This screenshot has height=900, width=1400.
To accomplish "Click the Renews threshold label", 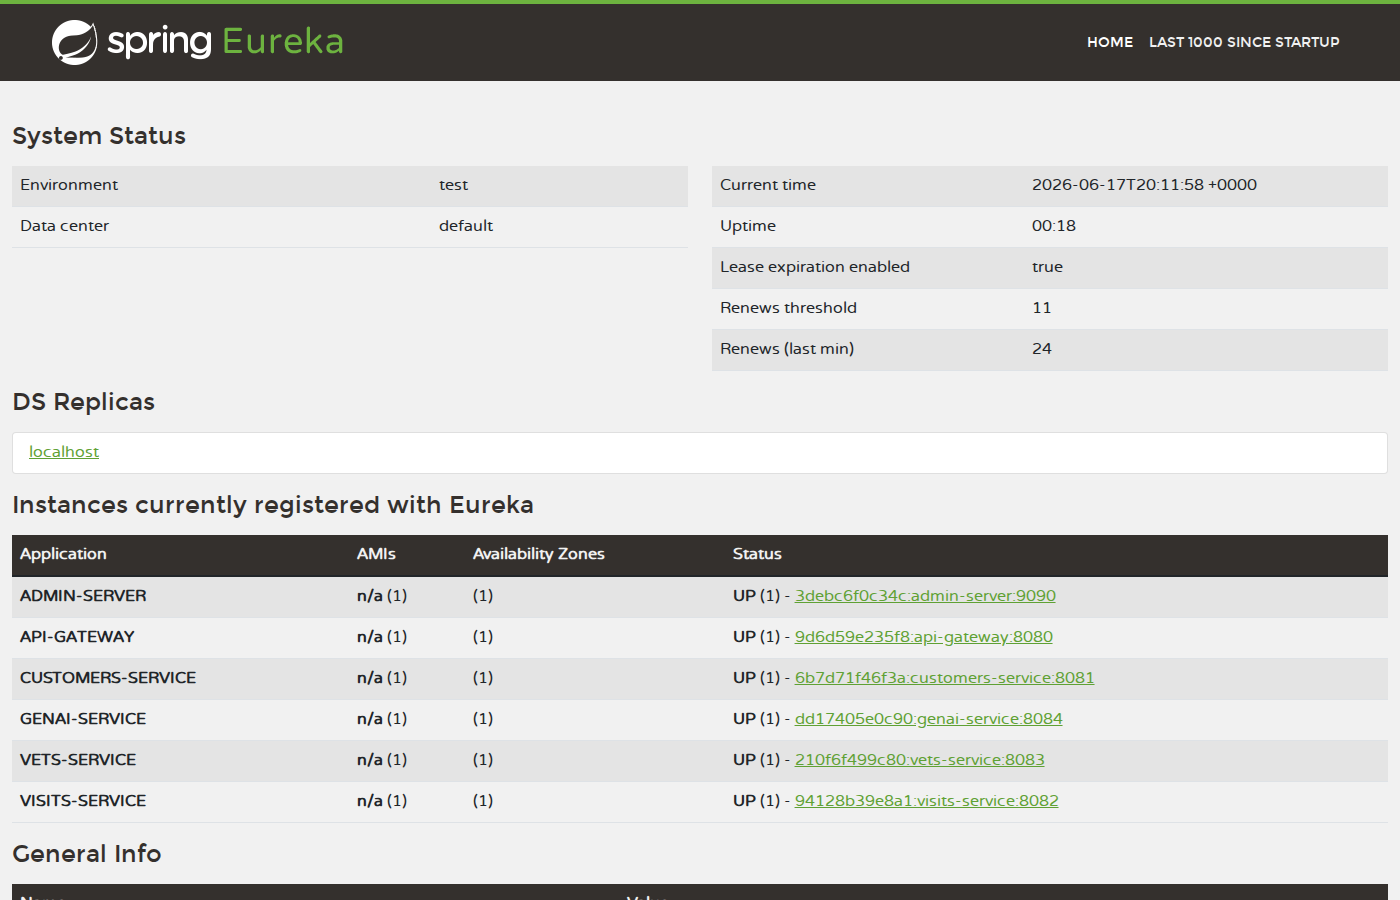I will coord(788,308).
